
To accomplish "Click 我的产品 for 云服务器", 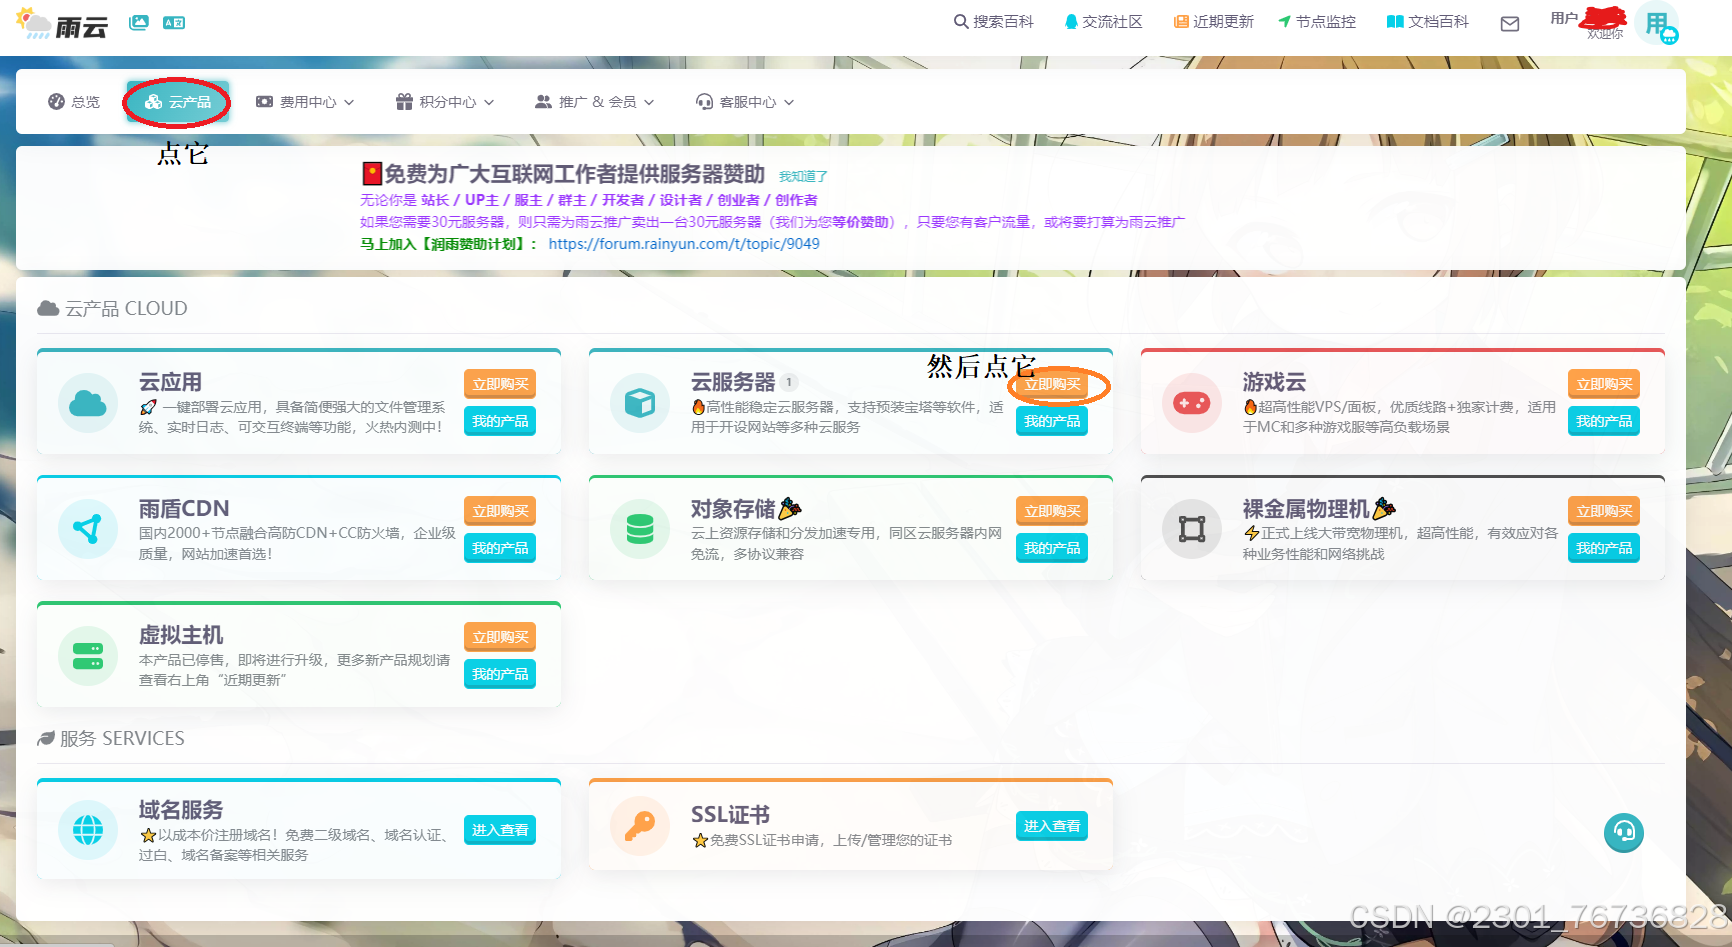I will coord(1052,421).
